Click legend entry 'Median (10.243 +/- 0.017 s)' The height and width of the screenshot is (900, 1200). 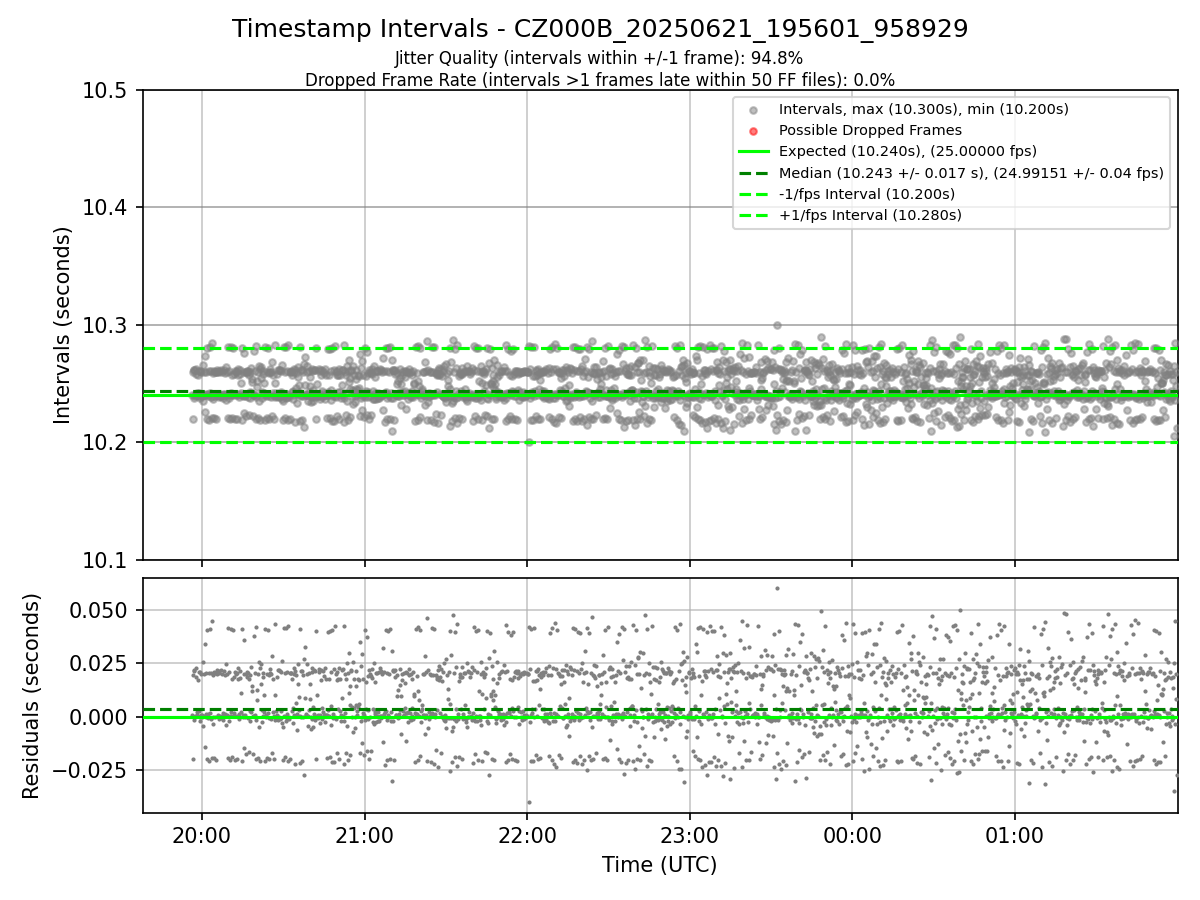click(x=971, y=173)
